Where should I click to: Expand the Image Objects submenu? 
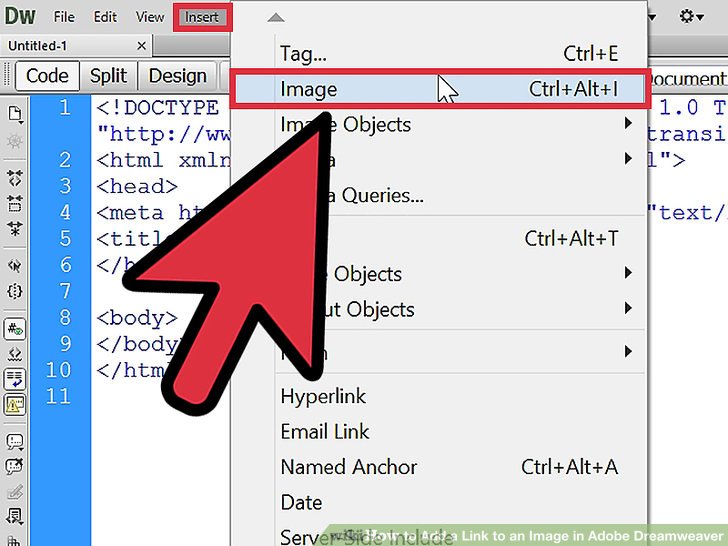pyautogui.click(x=628, y=124)
